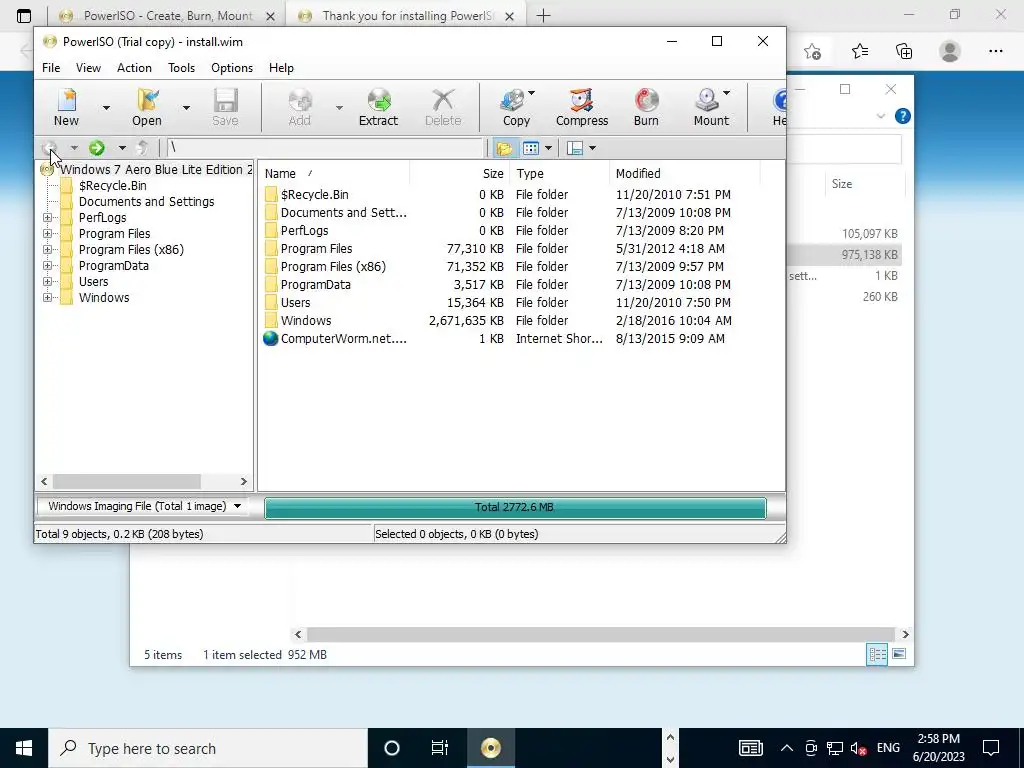The image size is (1024, 768).
Task: Open the Tools menu
Action: pyautogui.click(x=181, y=68)
